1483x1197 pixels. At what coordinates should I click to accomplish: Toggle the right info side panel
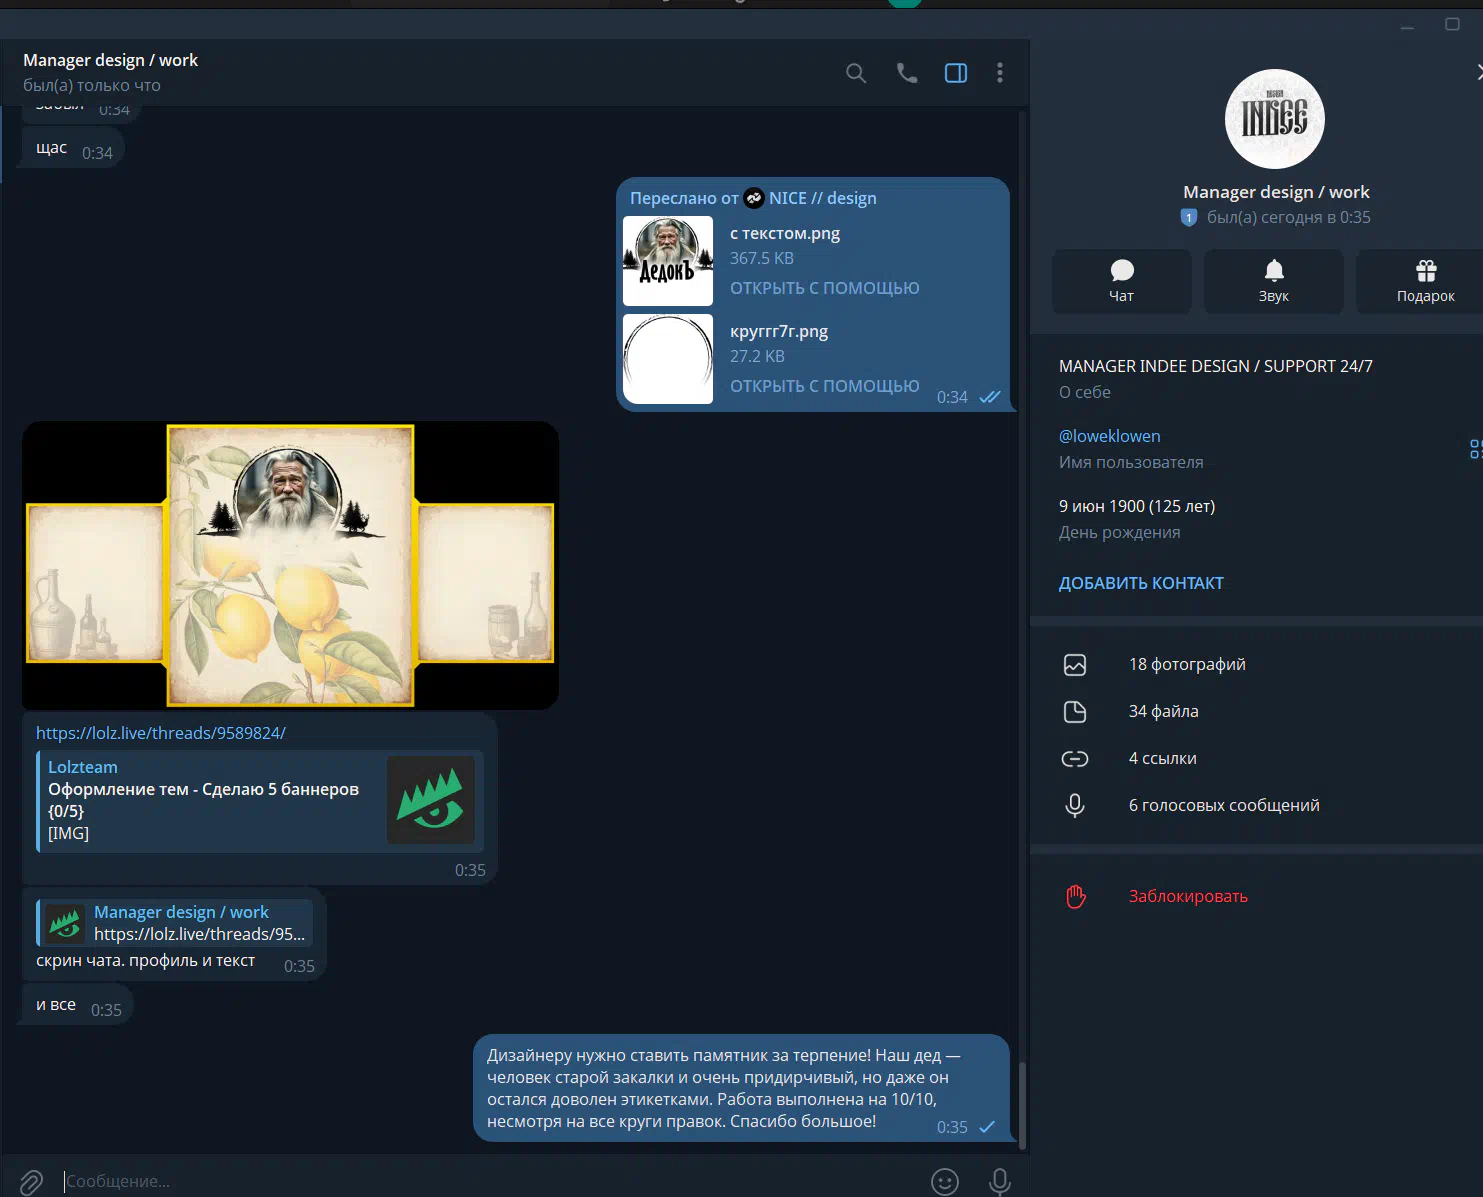tap(956, 73)
